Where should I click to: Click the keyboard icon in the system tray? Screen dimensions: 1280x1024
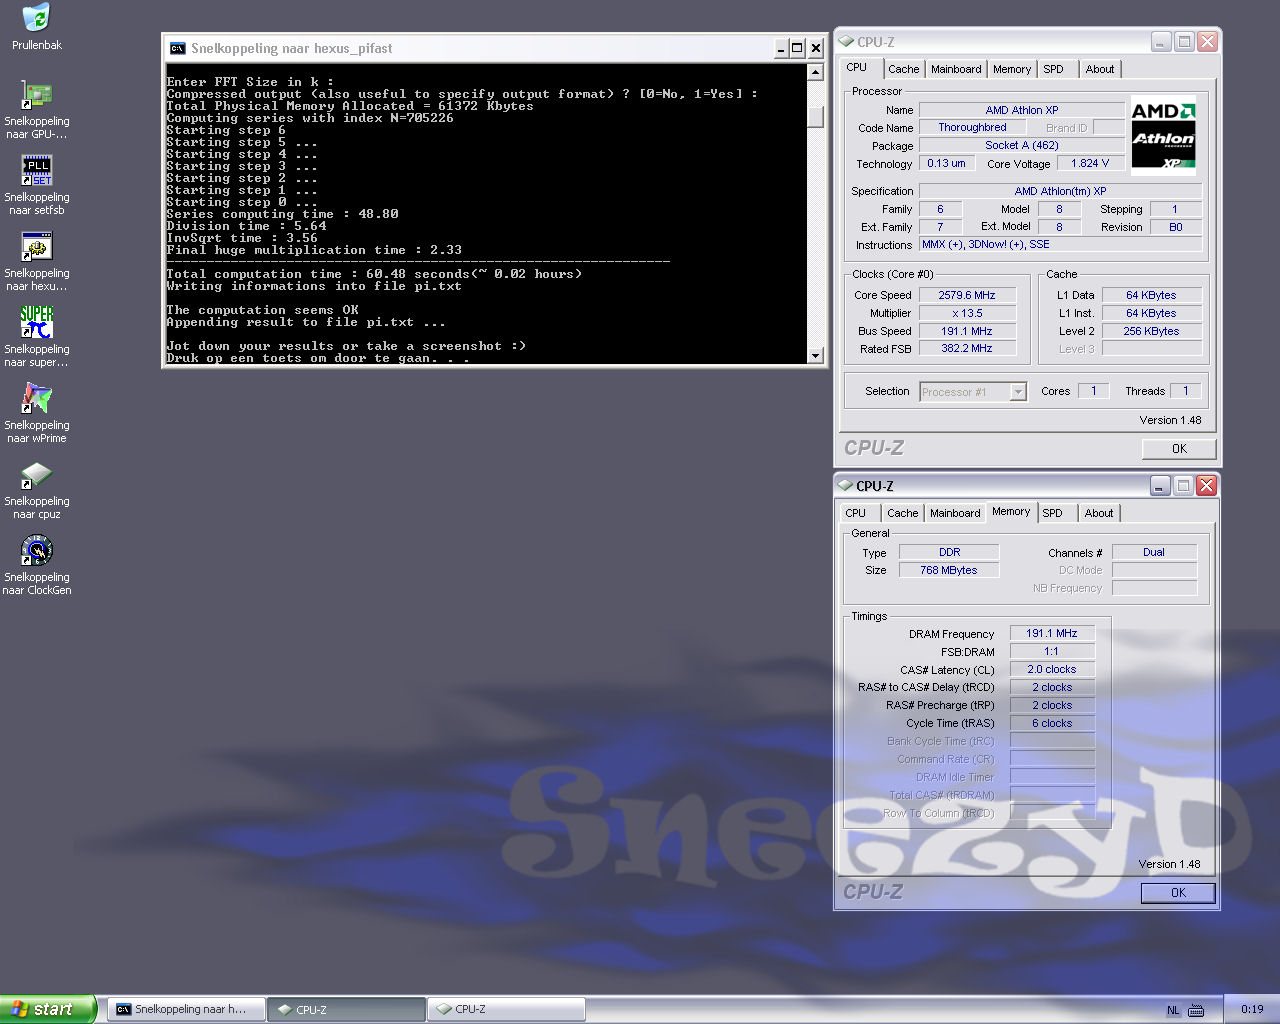[1197, 1010]
